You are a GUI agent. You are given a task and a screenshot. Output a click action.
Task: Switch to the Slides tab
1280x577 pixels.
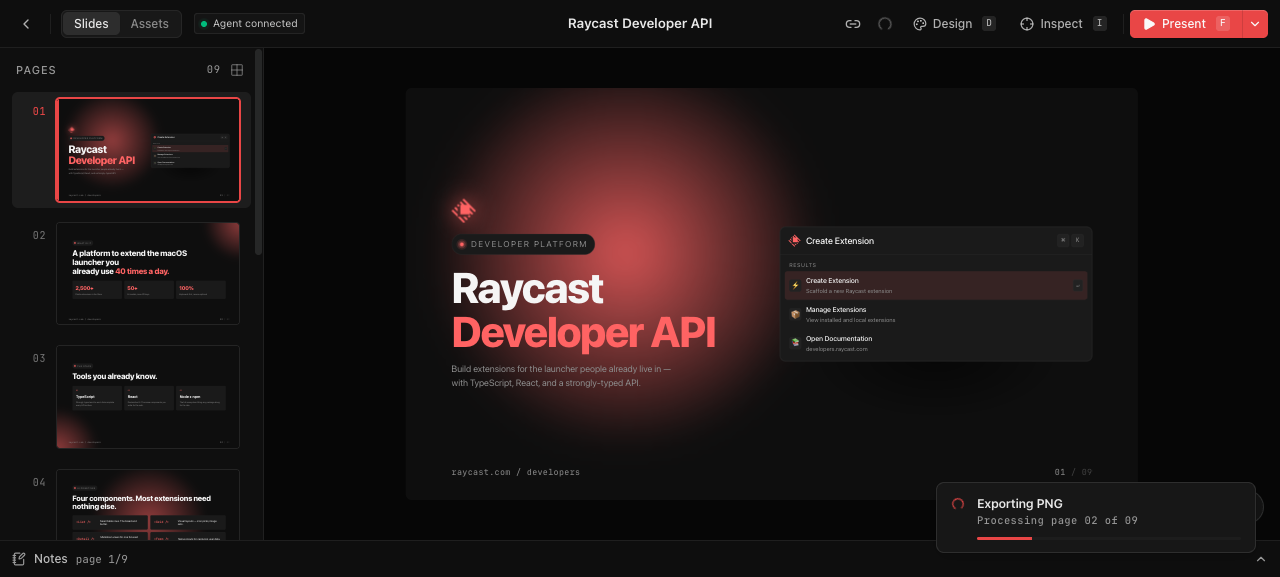pyautogui.click(x=91, y=24)
